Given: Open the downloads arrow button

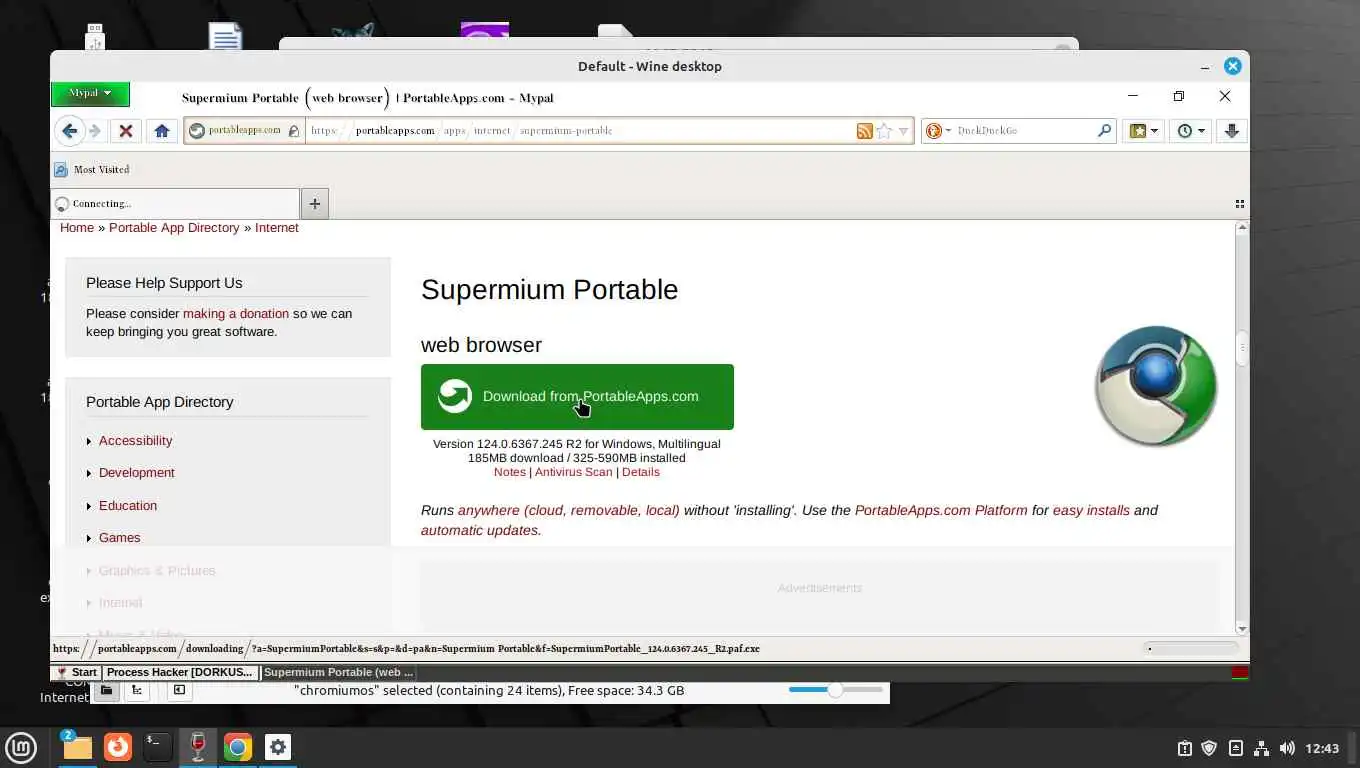Looking at the screenshot, I should point(1232,131).
